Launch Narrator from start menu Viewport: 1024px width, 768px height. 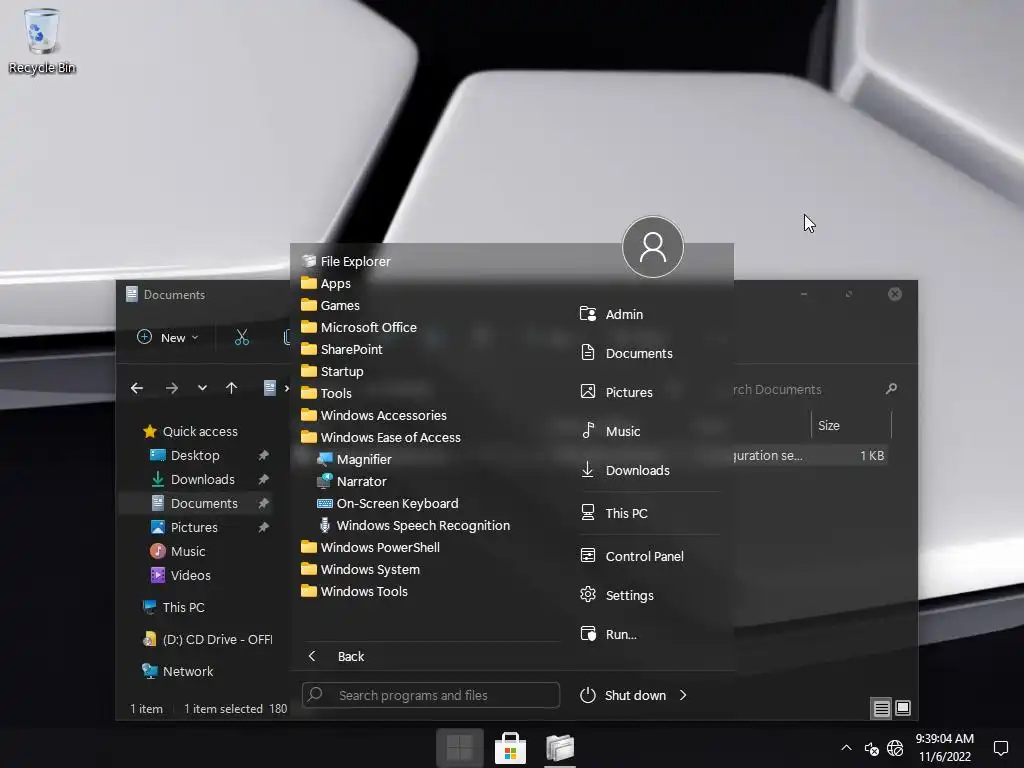click(351, 481)
